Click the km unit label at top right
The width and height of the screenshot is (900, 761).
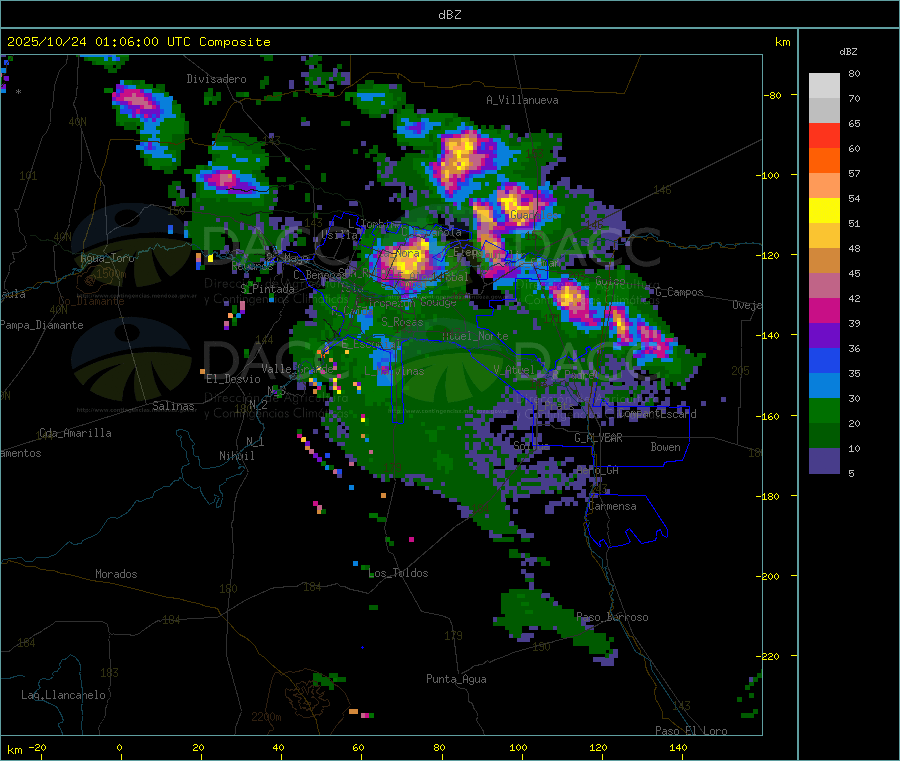point(783,42)
